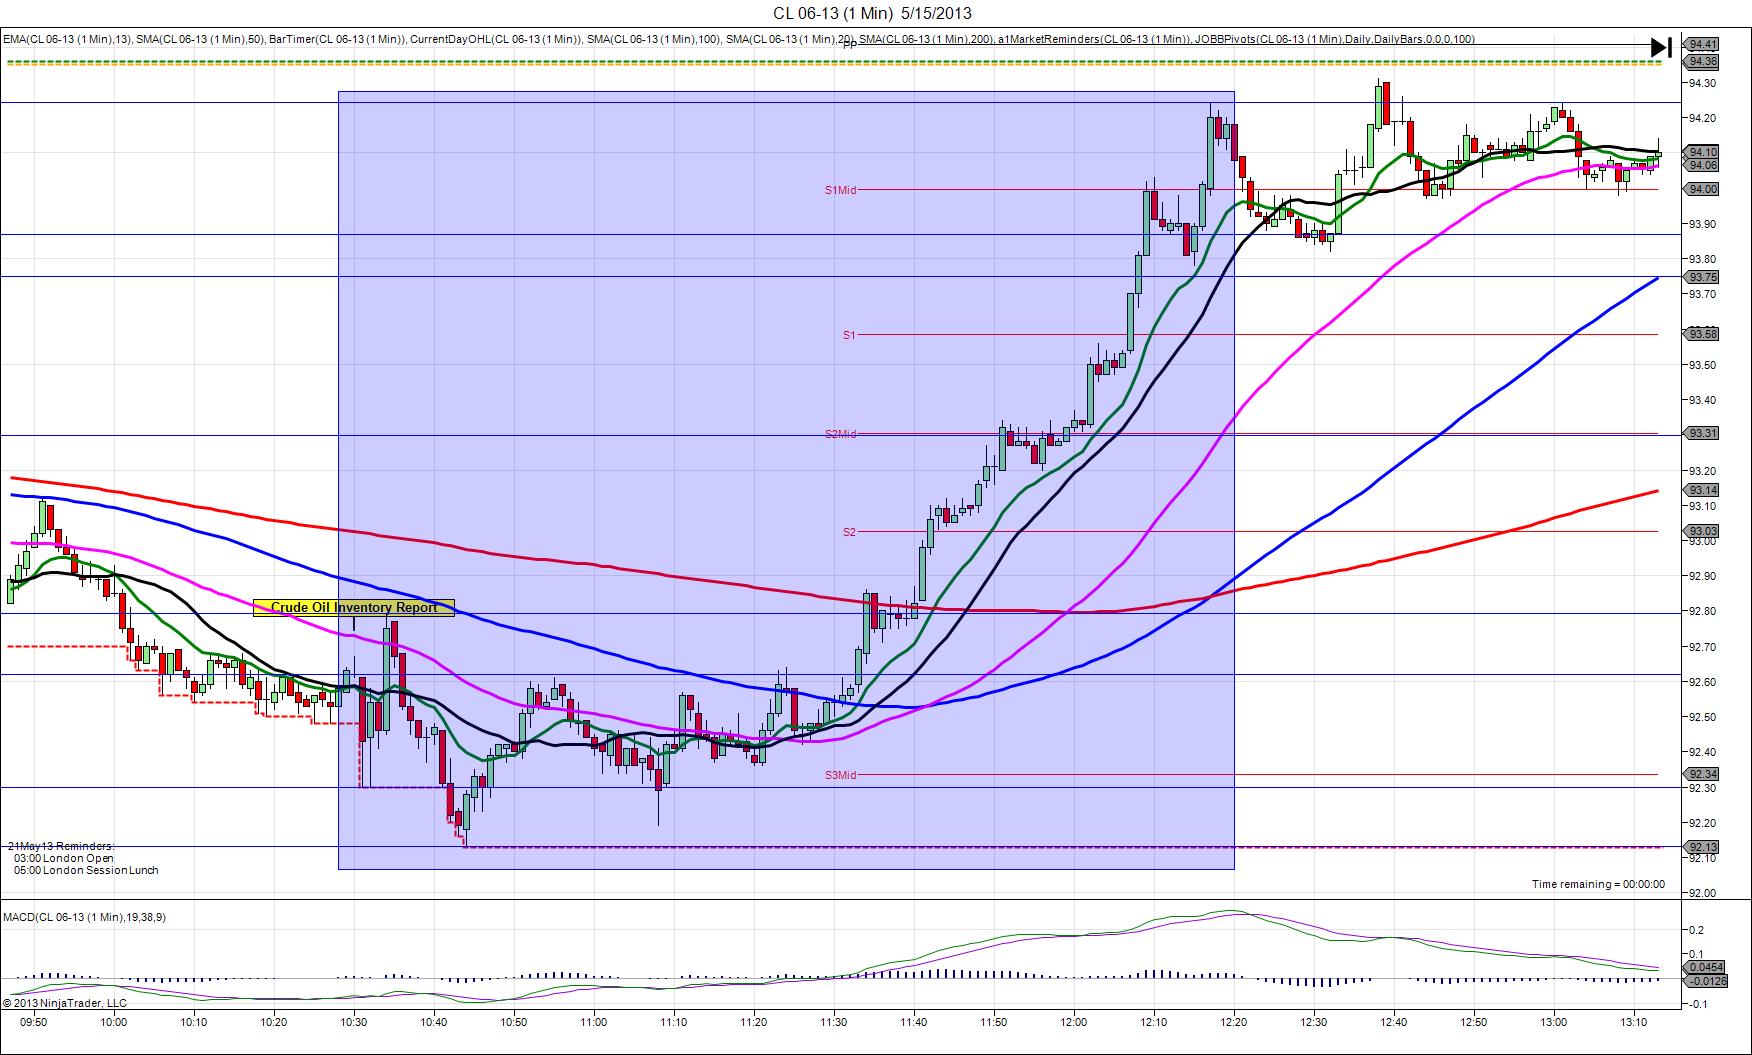This screenshot has height=1055, width=1752.
Task: Select the blue shaded rectangle drawing
Action: [x=786, y=480]
